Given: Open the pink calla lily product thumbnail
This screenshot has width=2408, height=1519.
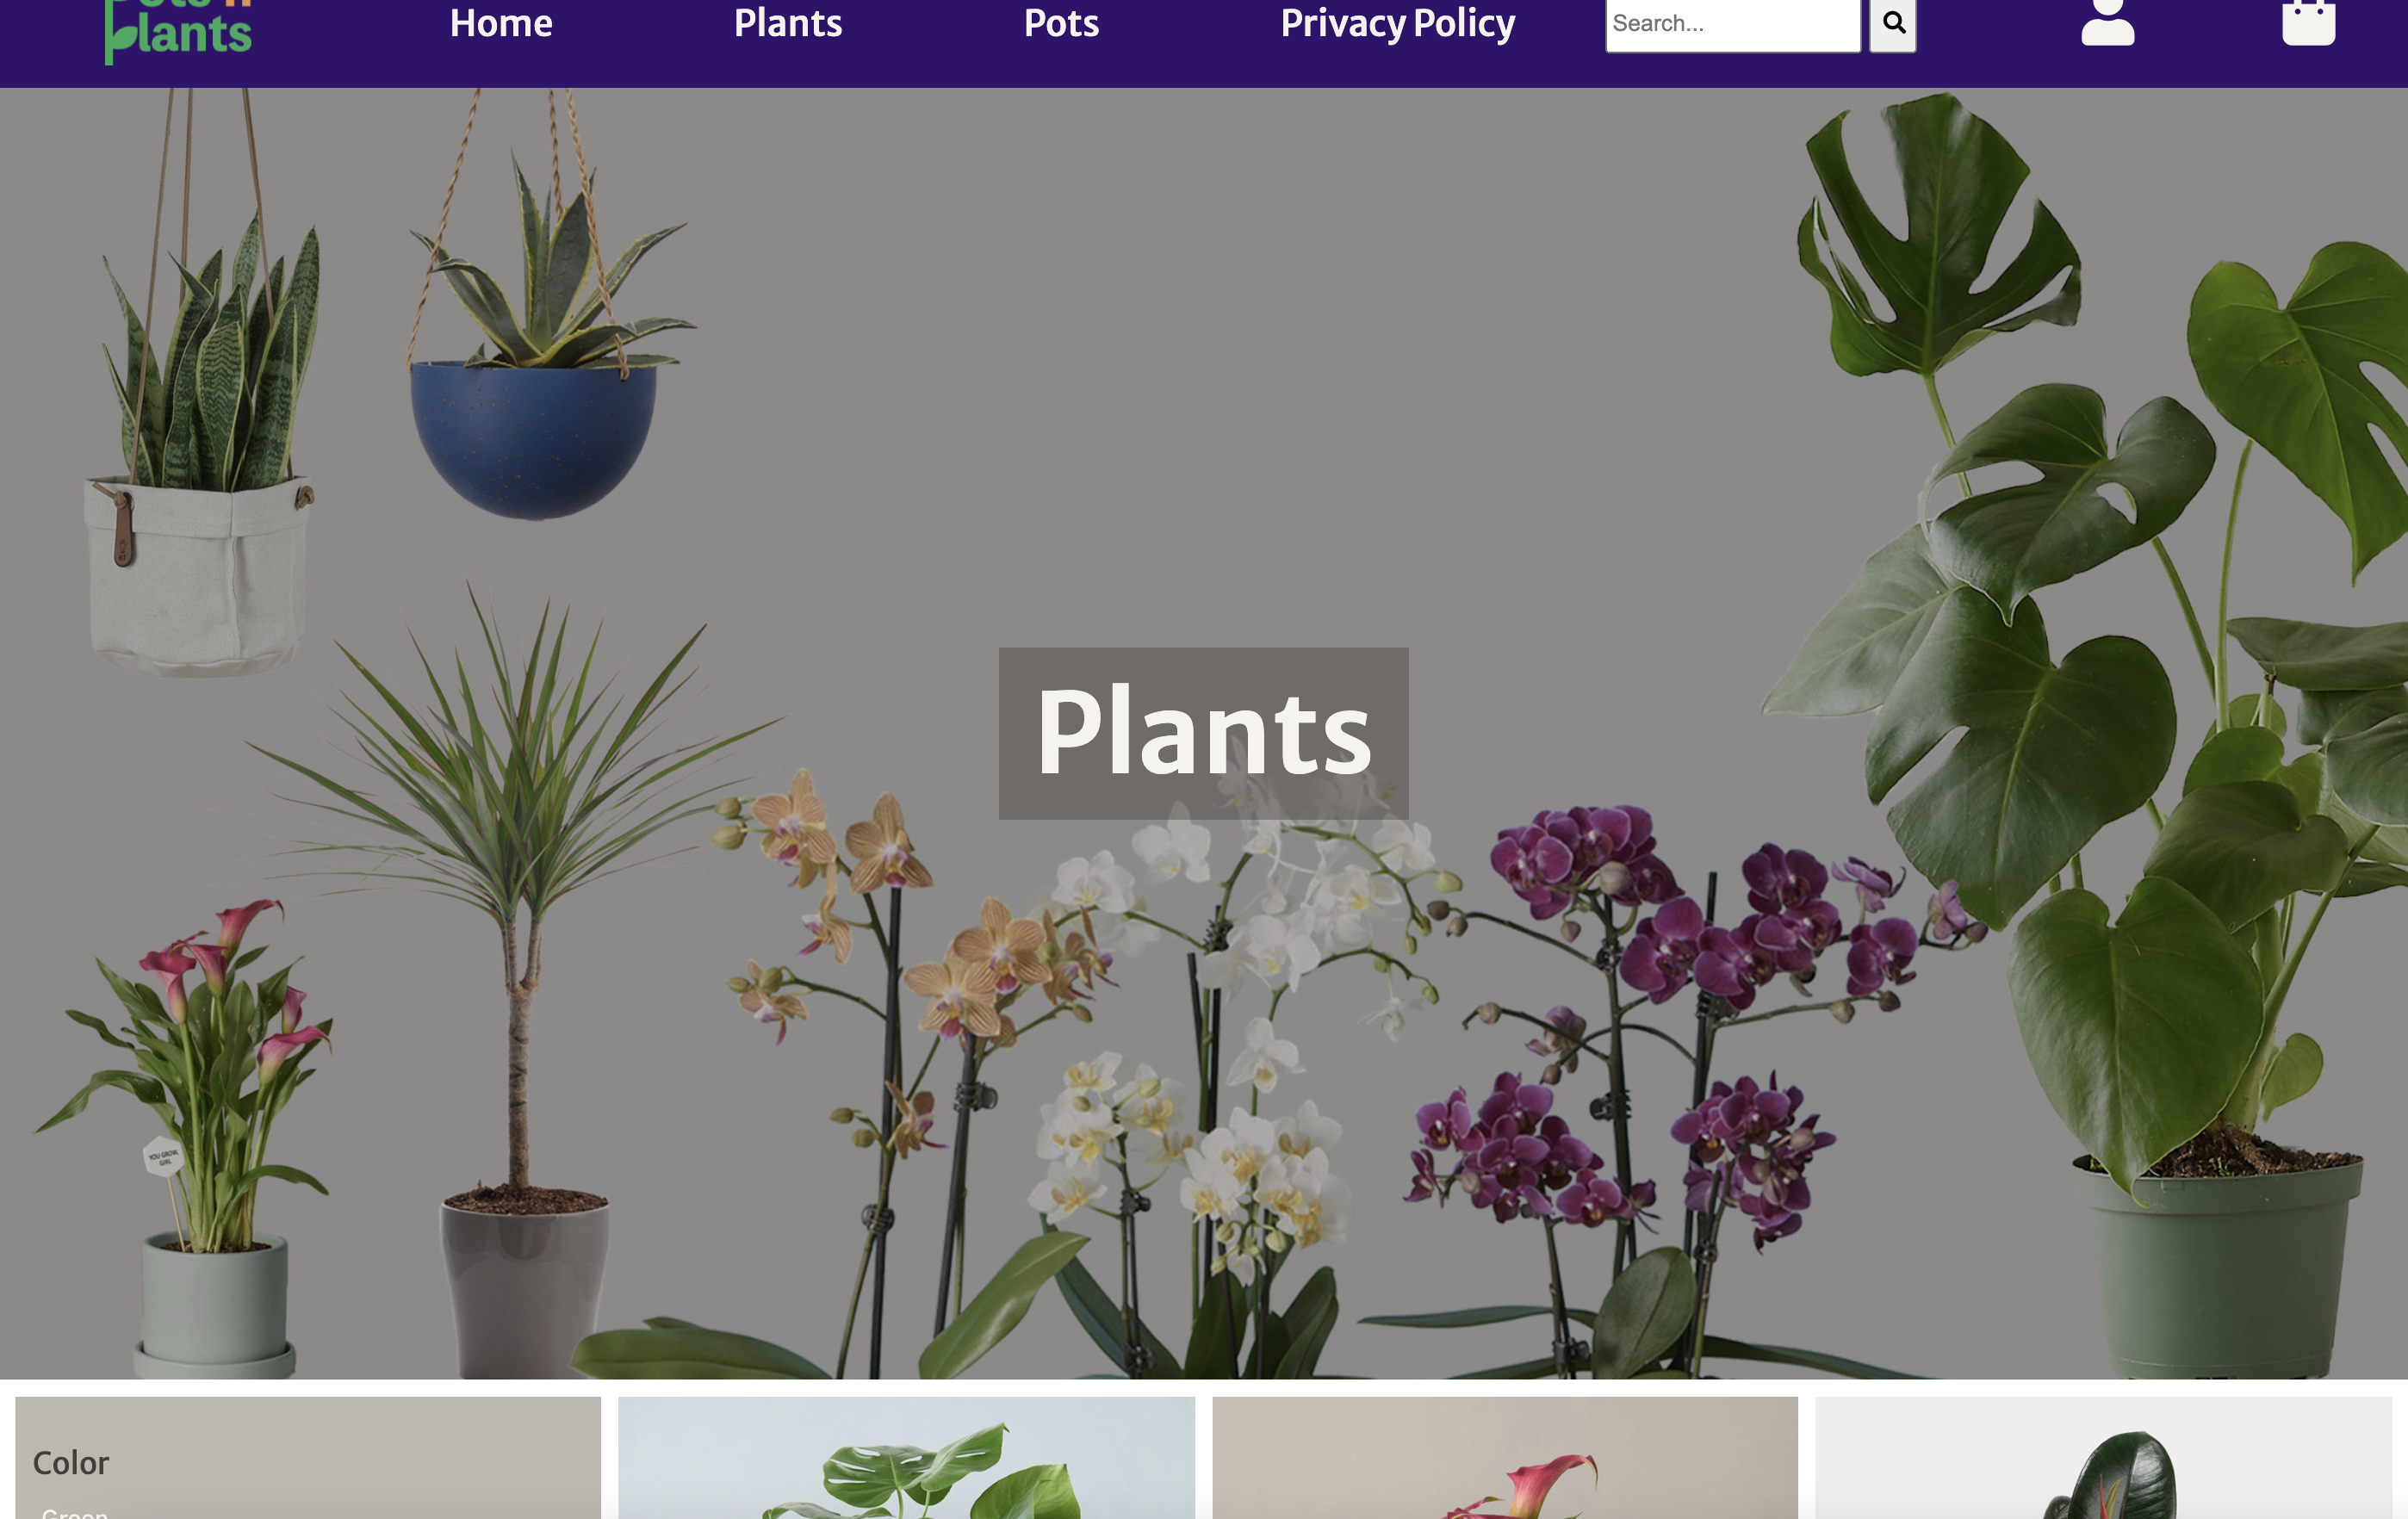Looking at the screenshot, I should tap(1505, 1458).
